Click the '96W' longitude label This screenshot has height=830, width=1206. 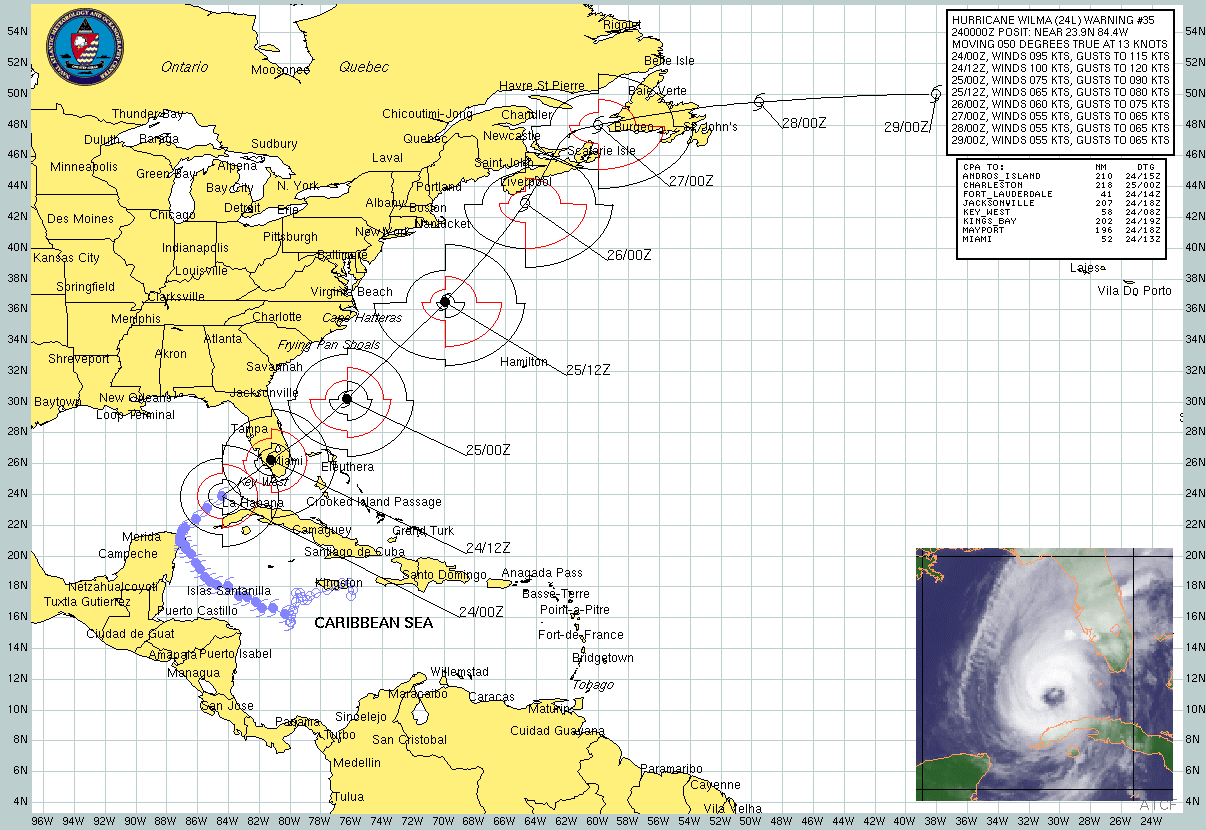click(x=42, y=822)
